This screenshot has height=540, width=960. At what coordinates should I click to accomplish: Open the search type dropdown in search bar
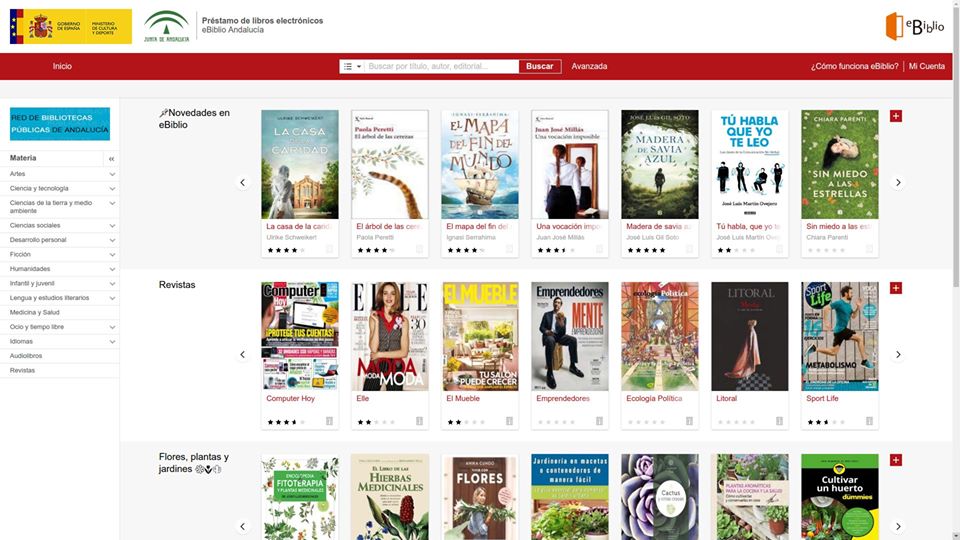coord(352,67)
